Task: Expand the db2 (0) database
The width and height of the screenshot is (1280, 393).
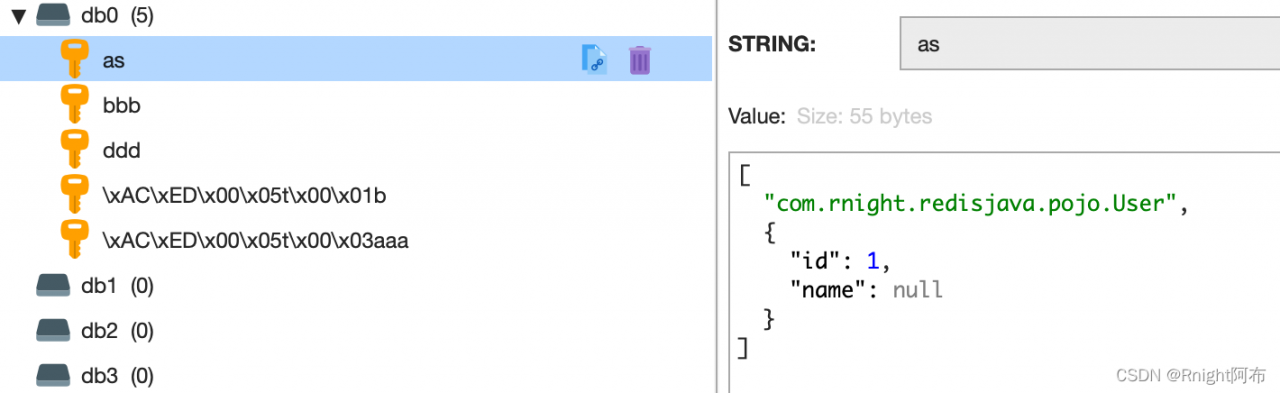Action: [x=117, y=331]
